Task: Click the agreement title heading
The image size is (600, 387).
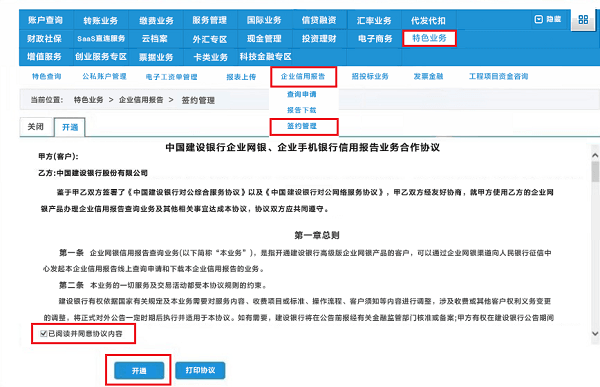Action: click(x=302, y=148)
